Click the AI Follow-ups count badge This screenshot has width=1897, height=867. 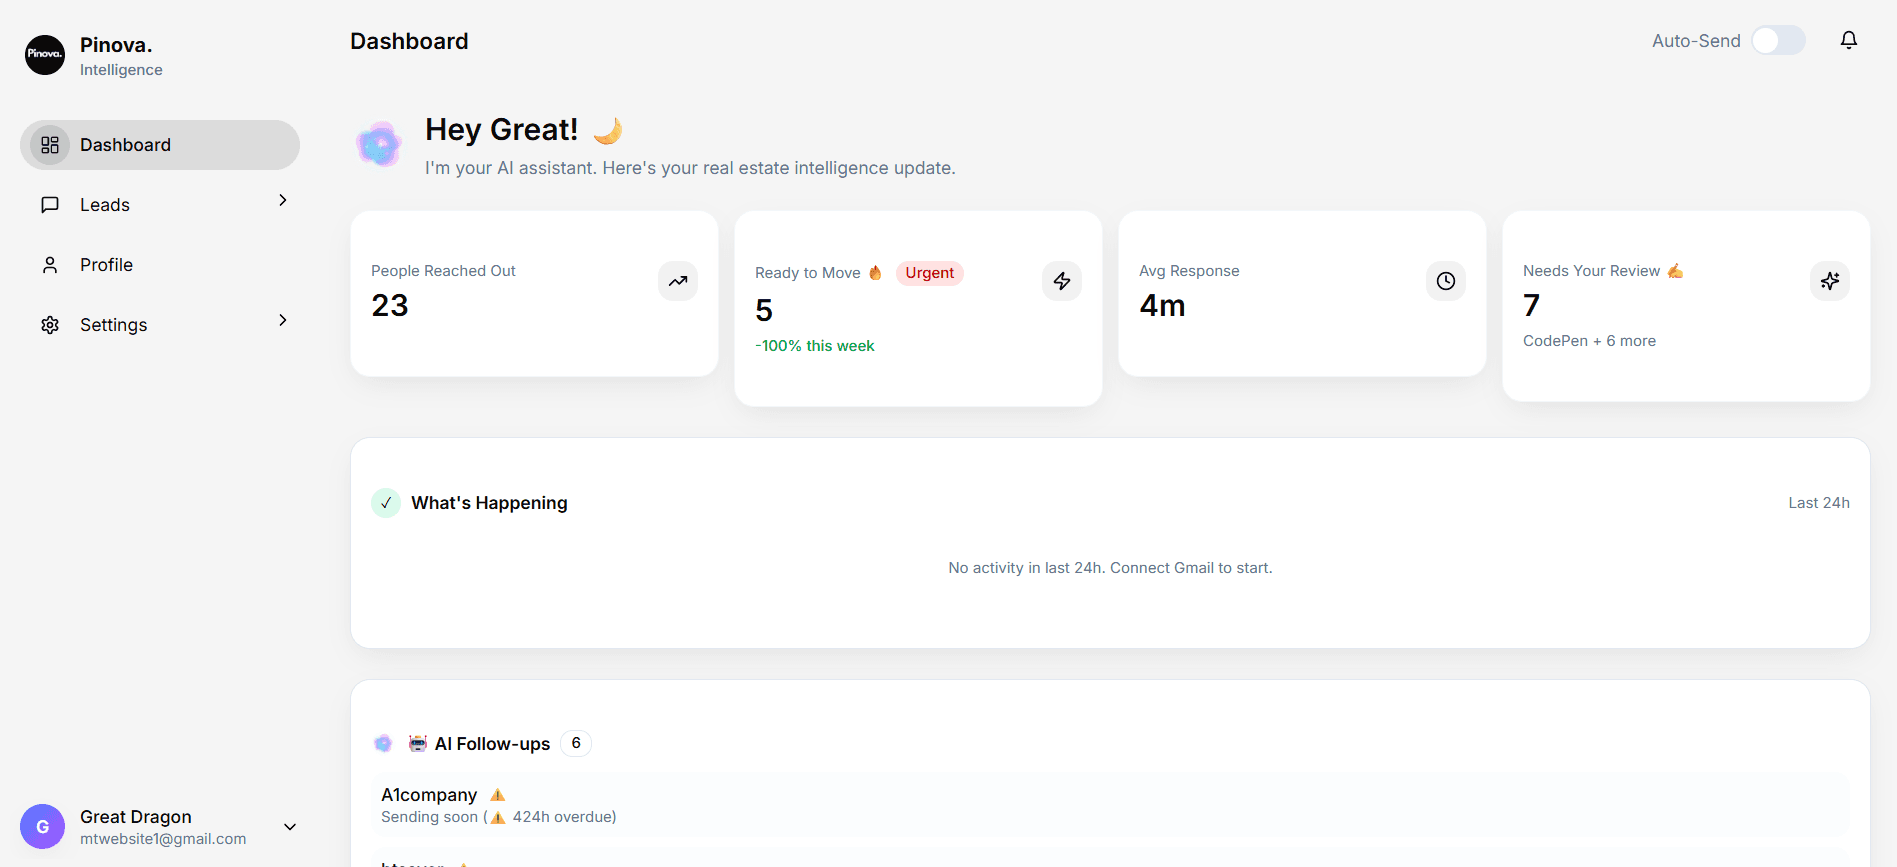pos(576,743)
